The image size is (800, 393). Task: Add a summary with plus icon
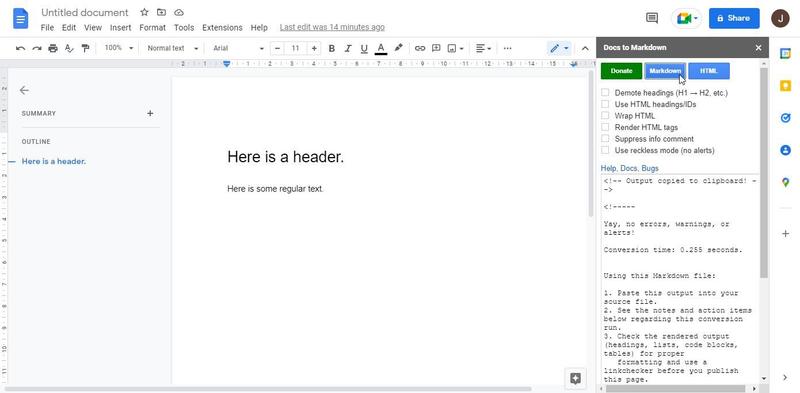tap(150, 113)
